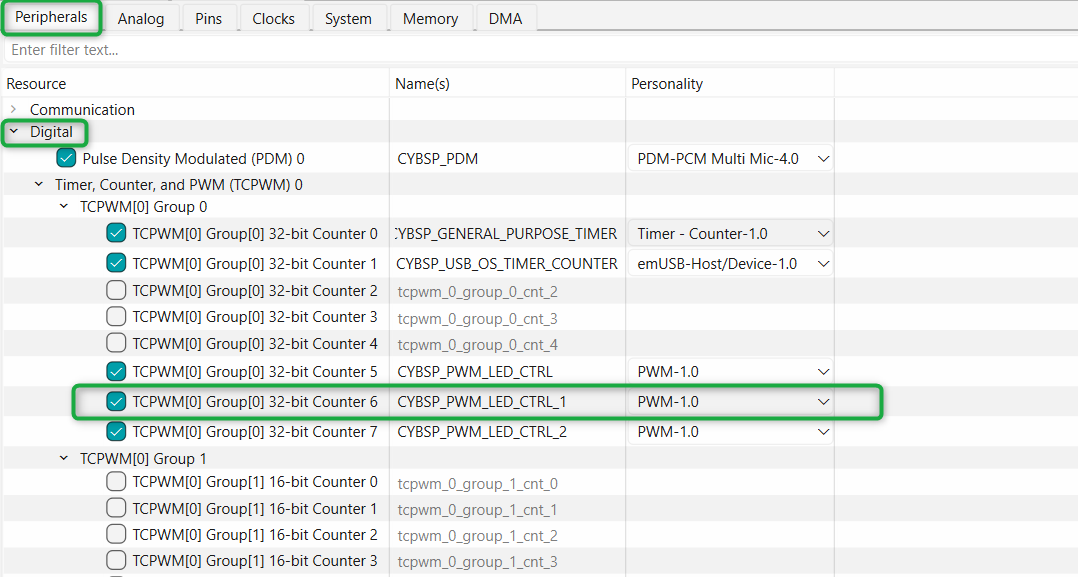
Task: Collapse the TCPWM[0] Group 0 node
Action: (x=64, y=207)
